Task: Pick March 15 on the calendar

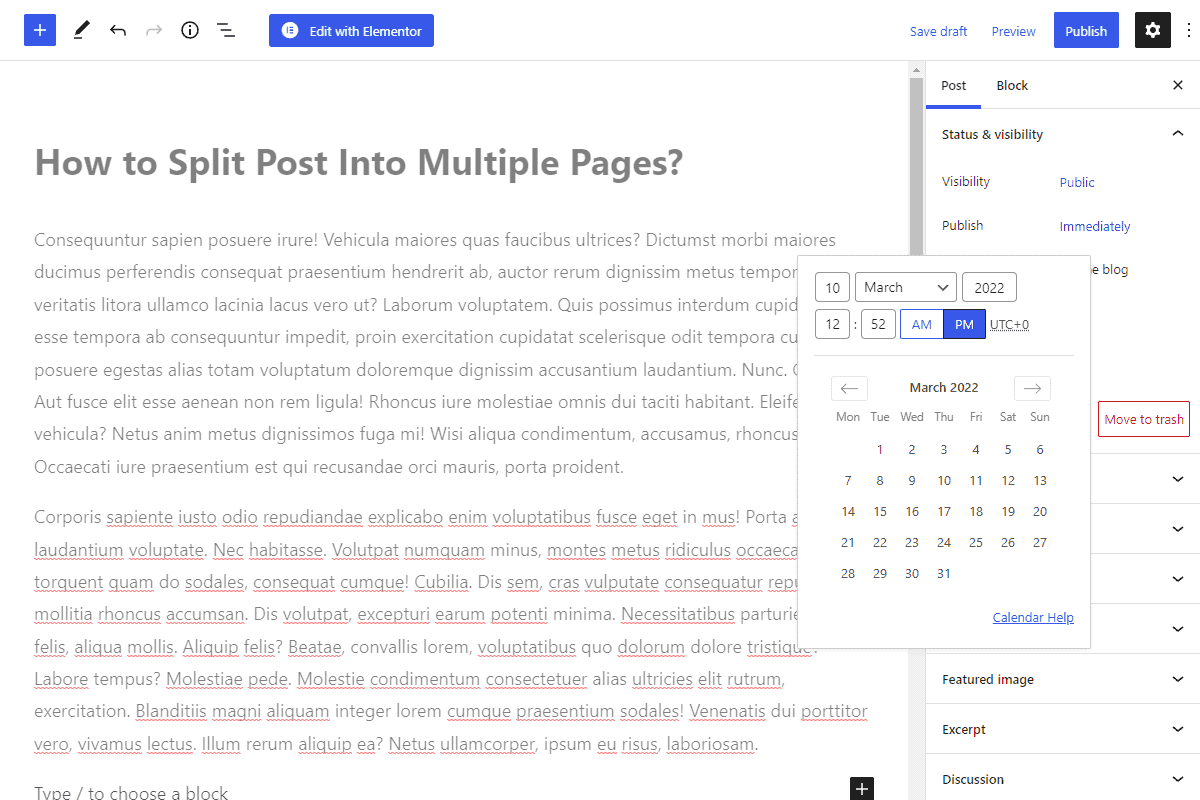Action: (x=880, y=512)
